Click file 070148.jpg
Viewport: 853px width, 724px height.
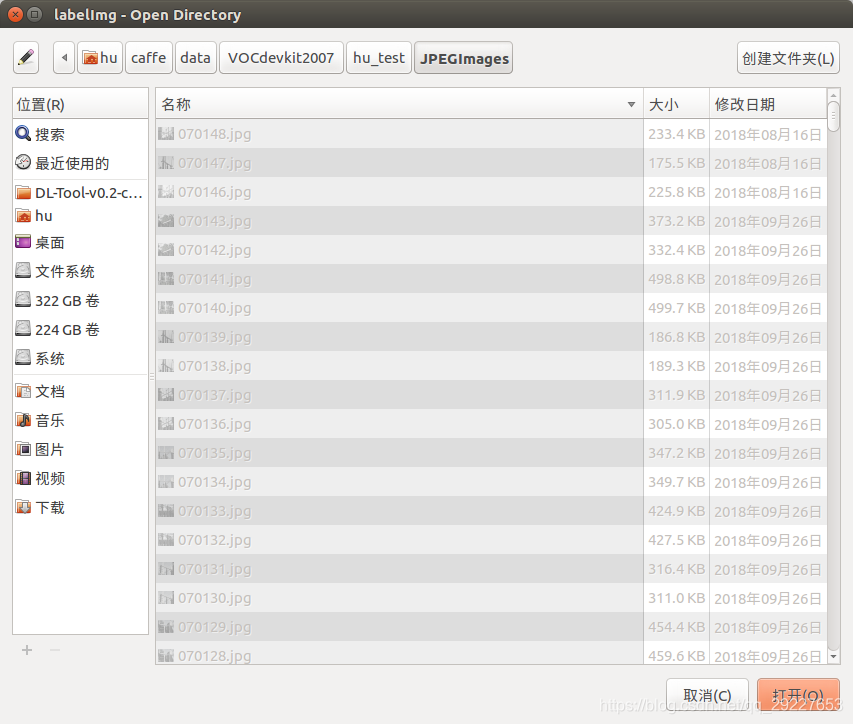tap(399, 134)
